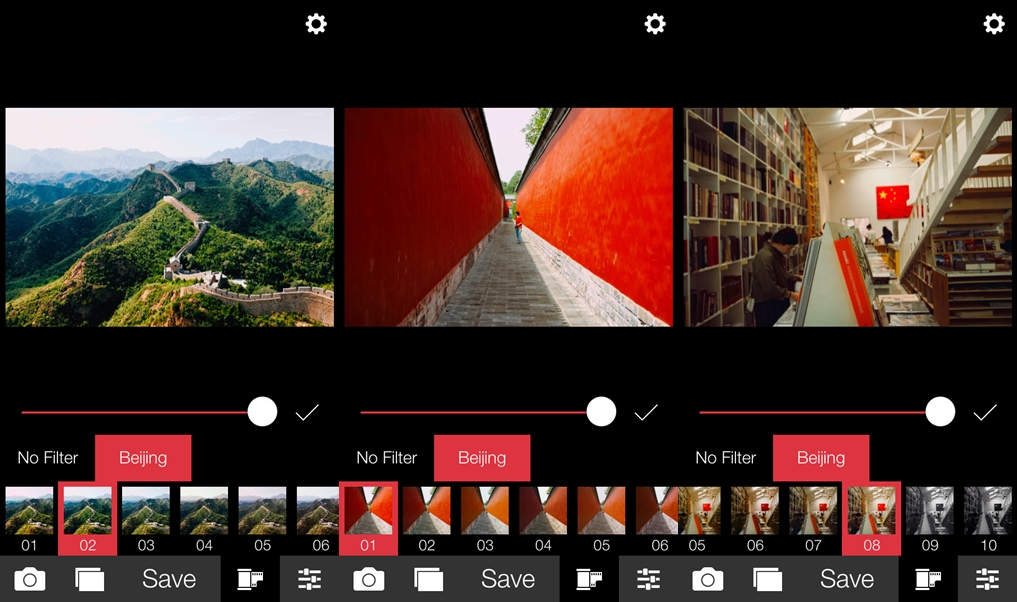Click filter intensity slider handle in middle panel

[x=601, y=412]
